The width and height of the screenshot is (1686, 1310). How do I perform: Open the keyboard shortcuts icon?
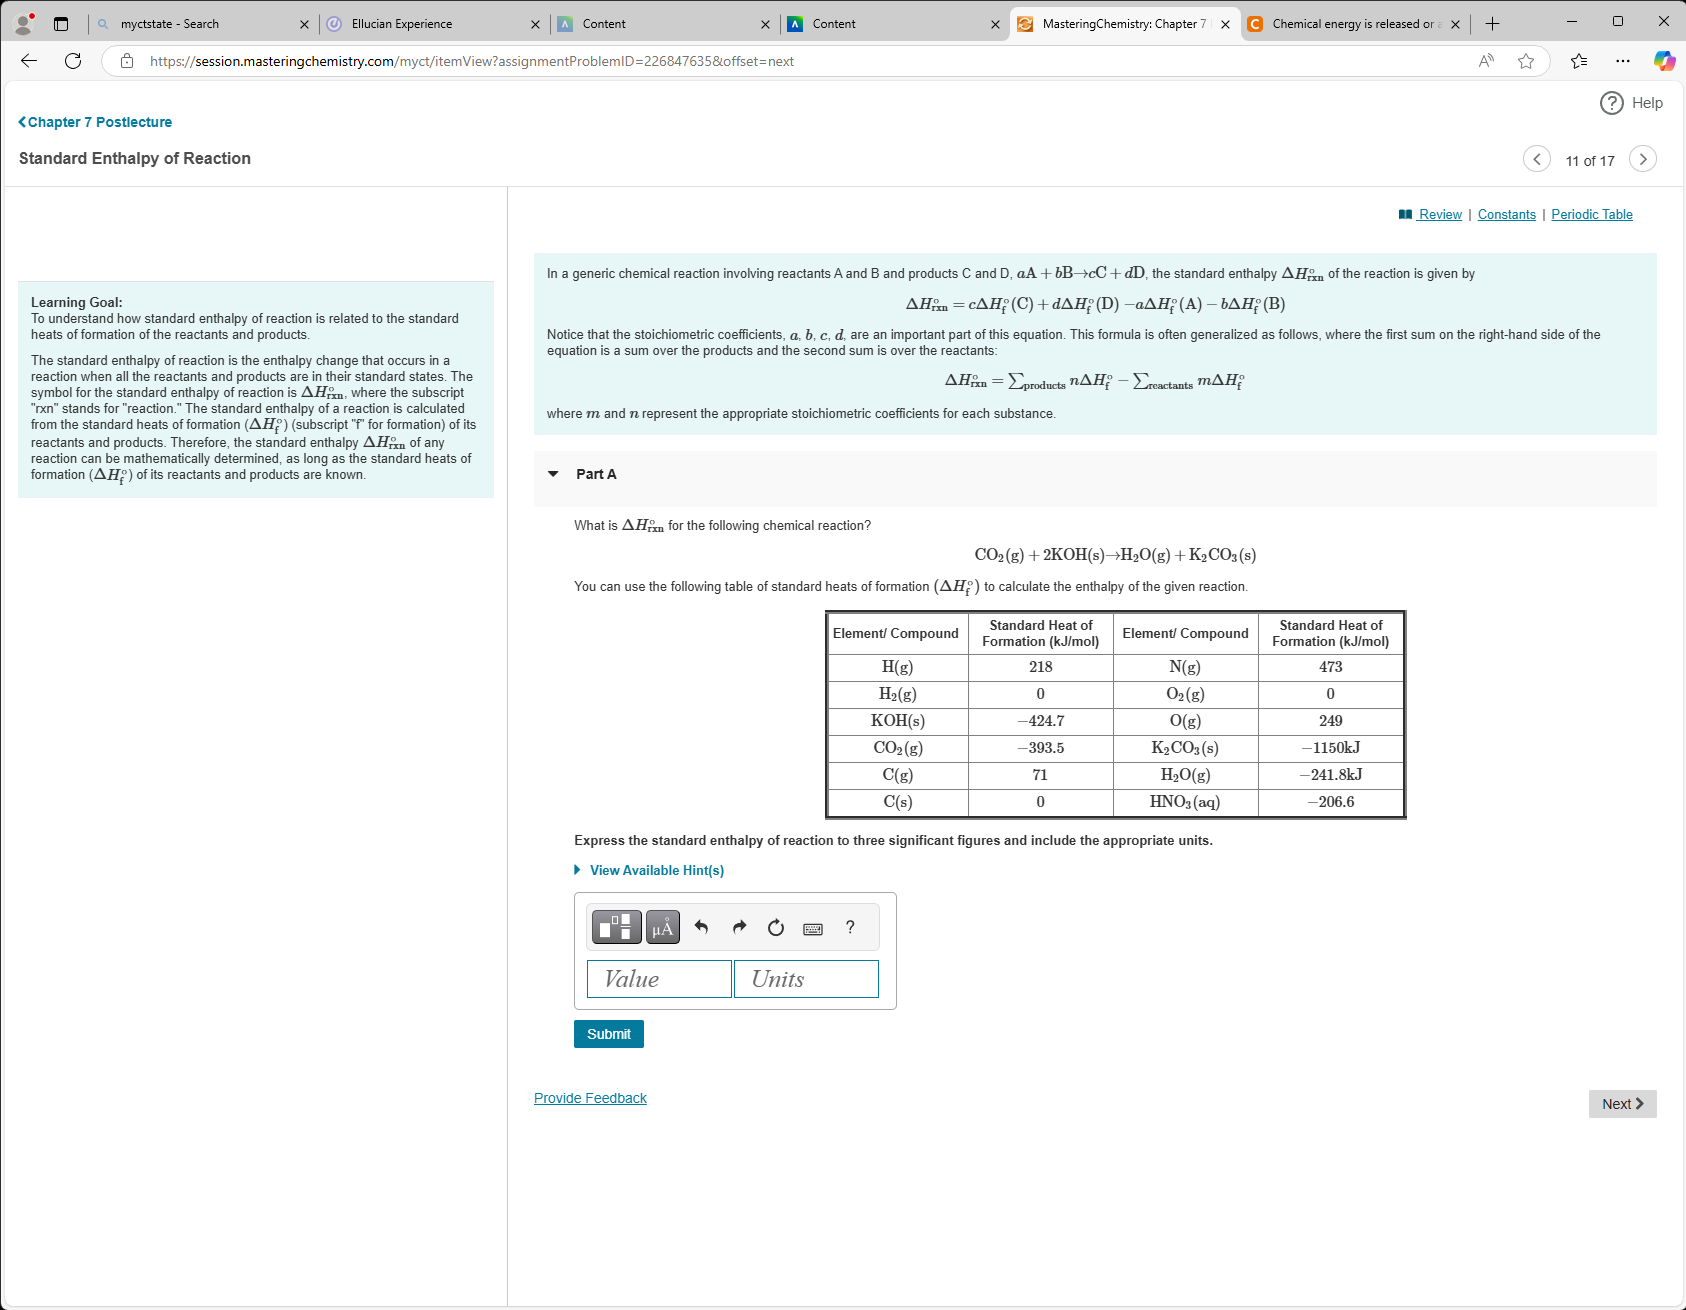(x=813, y=926)
